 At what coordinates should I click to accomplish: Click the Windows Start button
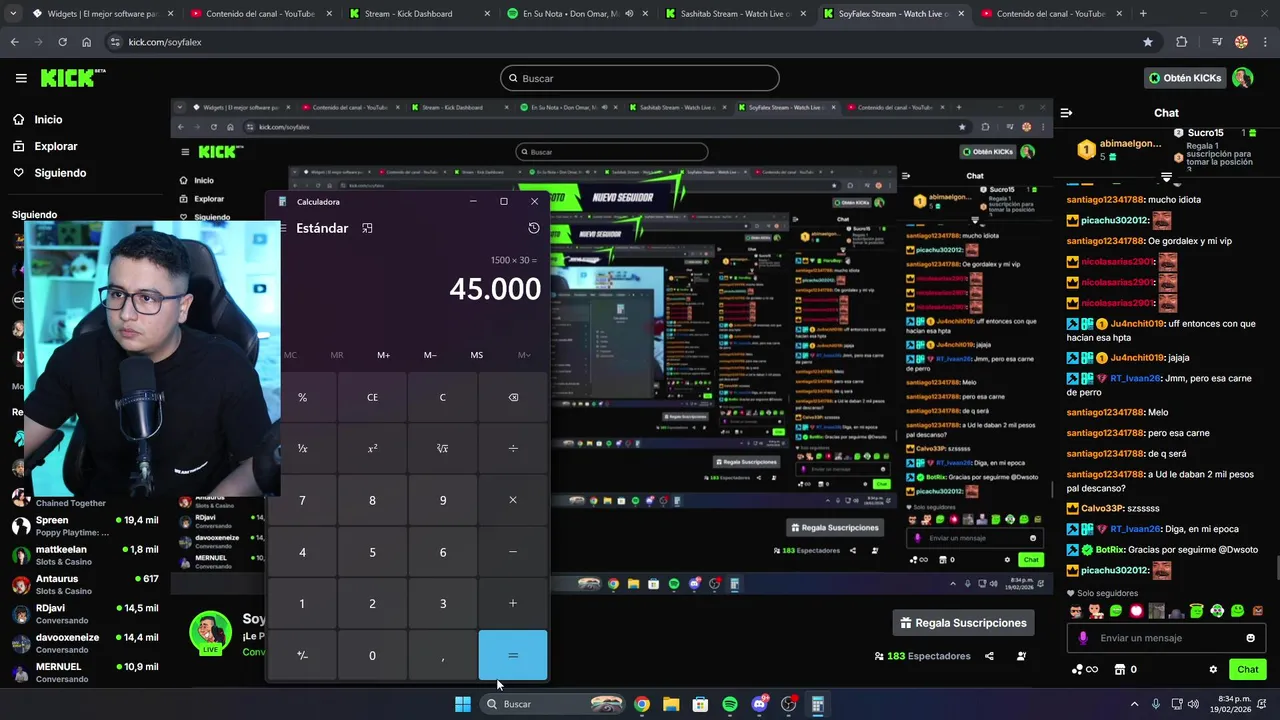[x=463, y=704]
